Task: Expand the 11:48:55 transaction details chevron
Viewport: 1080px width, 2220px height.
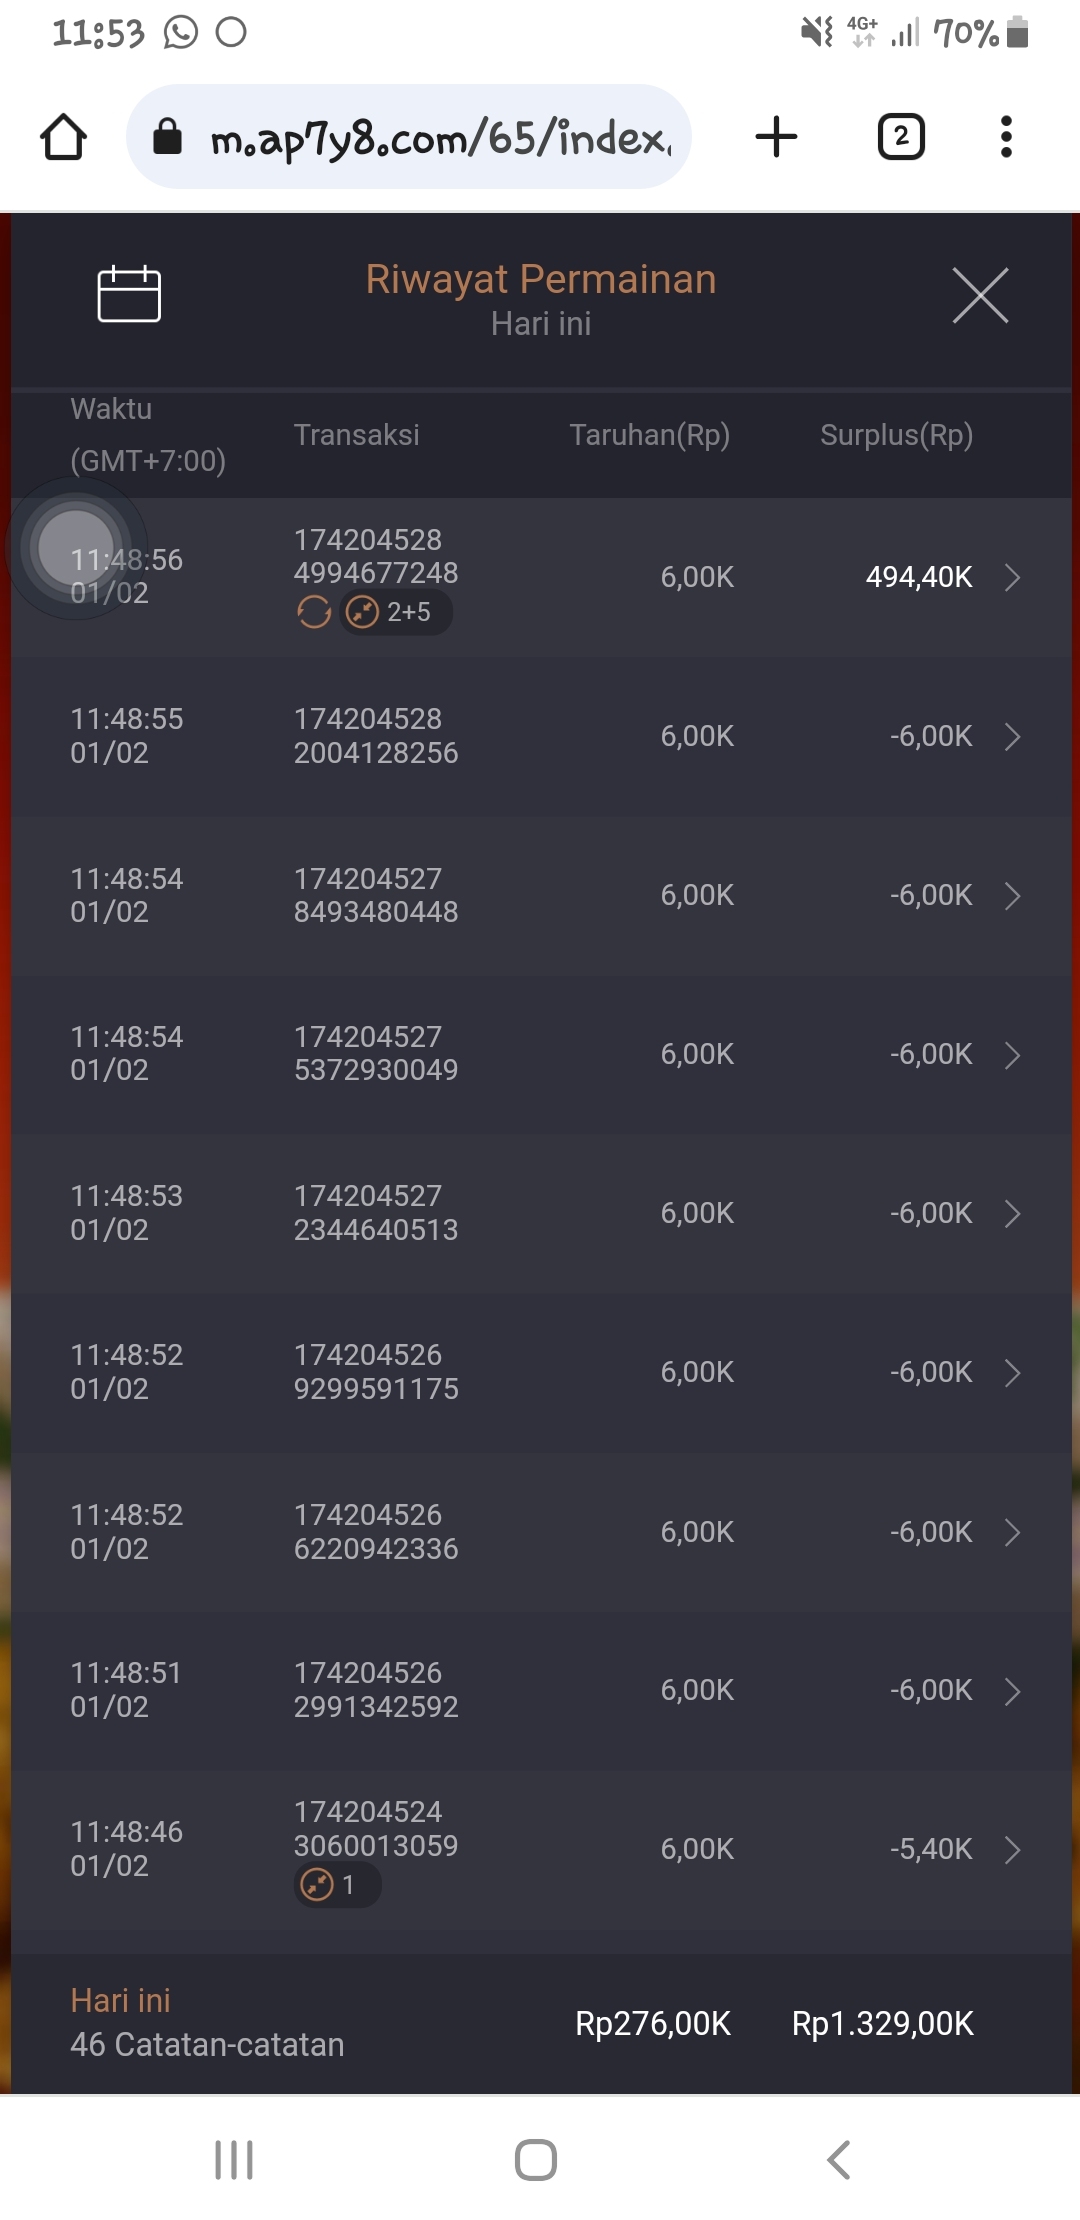Action: pyautogui.click(x=1012, y=737)
